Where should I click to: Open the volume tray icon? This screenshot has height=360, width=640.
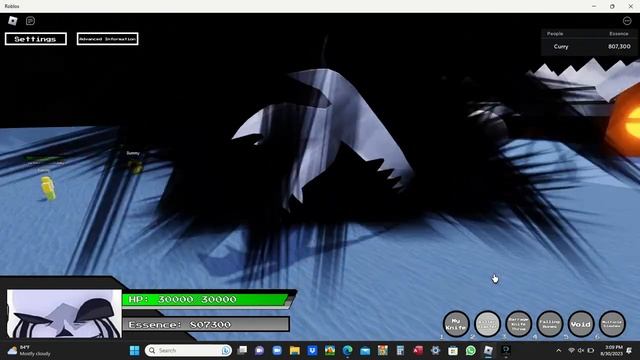coord(581,350)
